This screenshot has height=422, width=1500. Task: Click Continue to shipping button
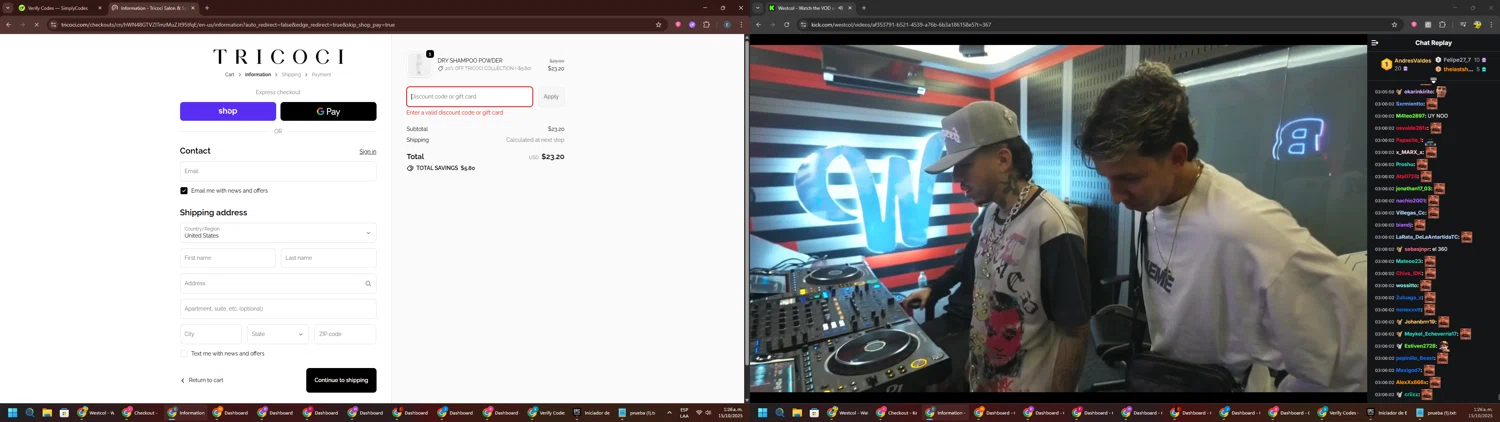coord(341,380)
